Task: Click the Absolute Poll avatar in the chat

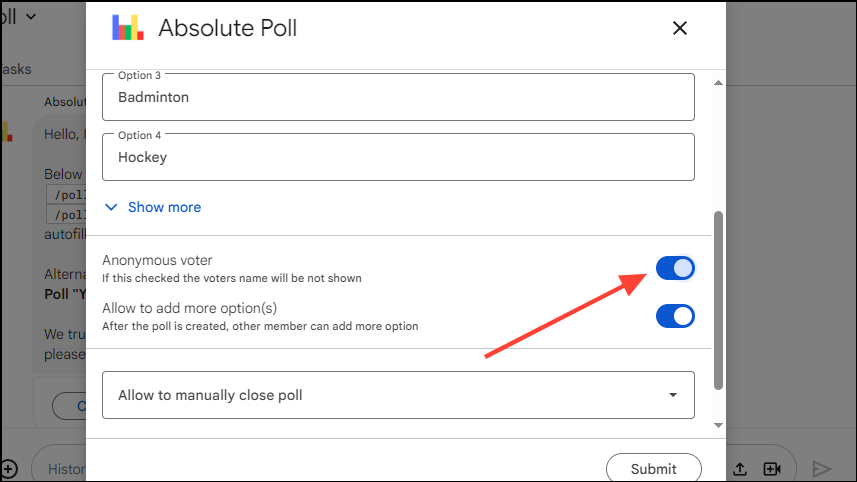Action: [x=8, y=131]
